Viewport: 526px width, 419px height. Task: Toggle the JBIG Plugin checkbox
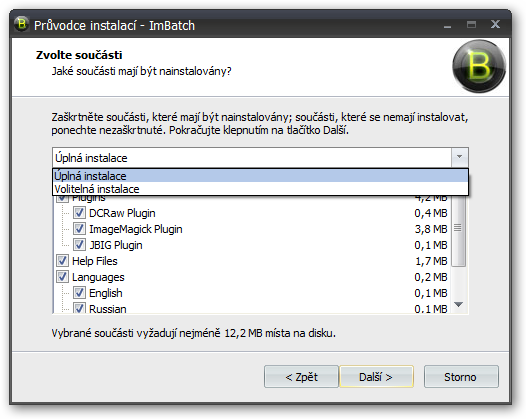79,245
